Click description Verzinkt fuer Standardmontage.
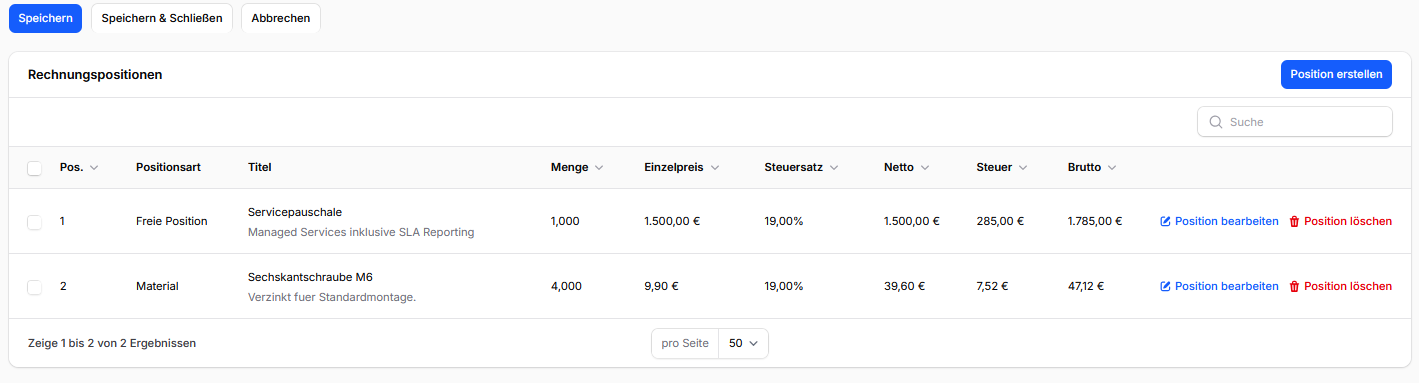1419x383 pixels. coord(332,297)
